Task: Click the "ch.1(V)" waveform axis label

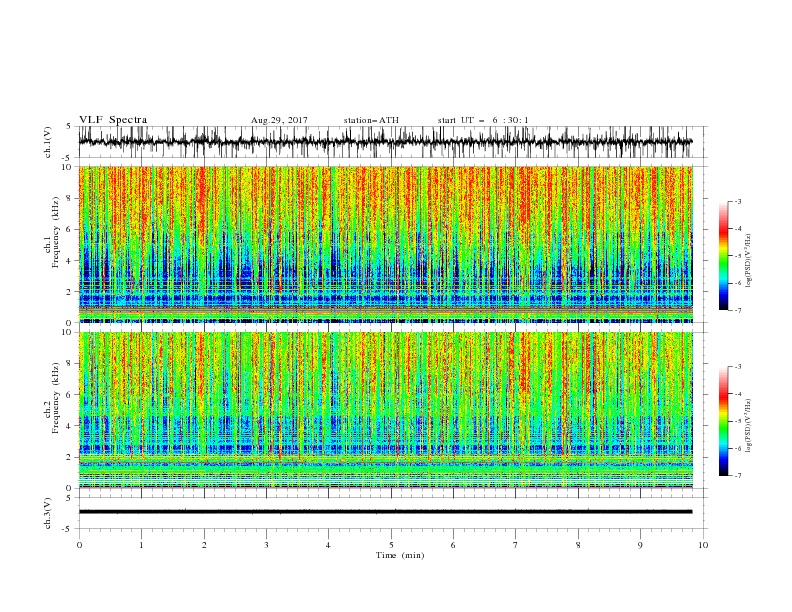Action: [x=48, y=142]
